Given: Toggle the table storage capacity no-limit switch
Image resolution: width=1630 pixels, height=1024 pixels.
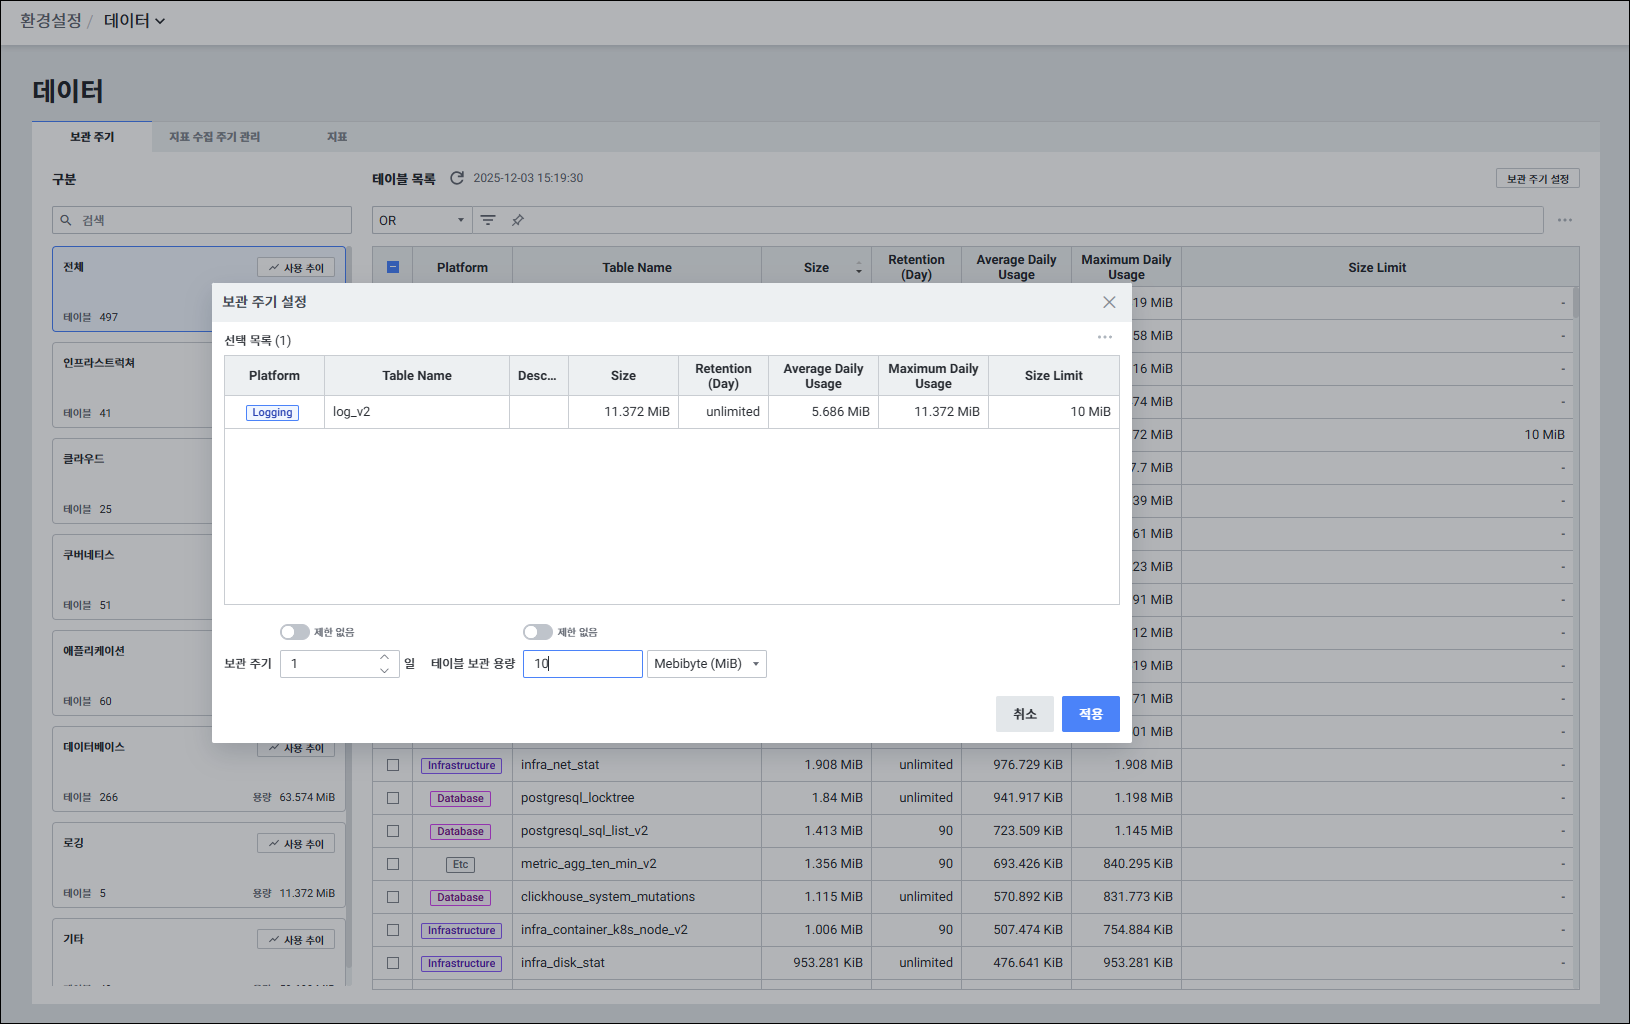Looking at the screenshot, I should click(538, 632).
